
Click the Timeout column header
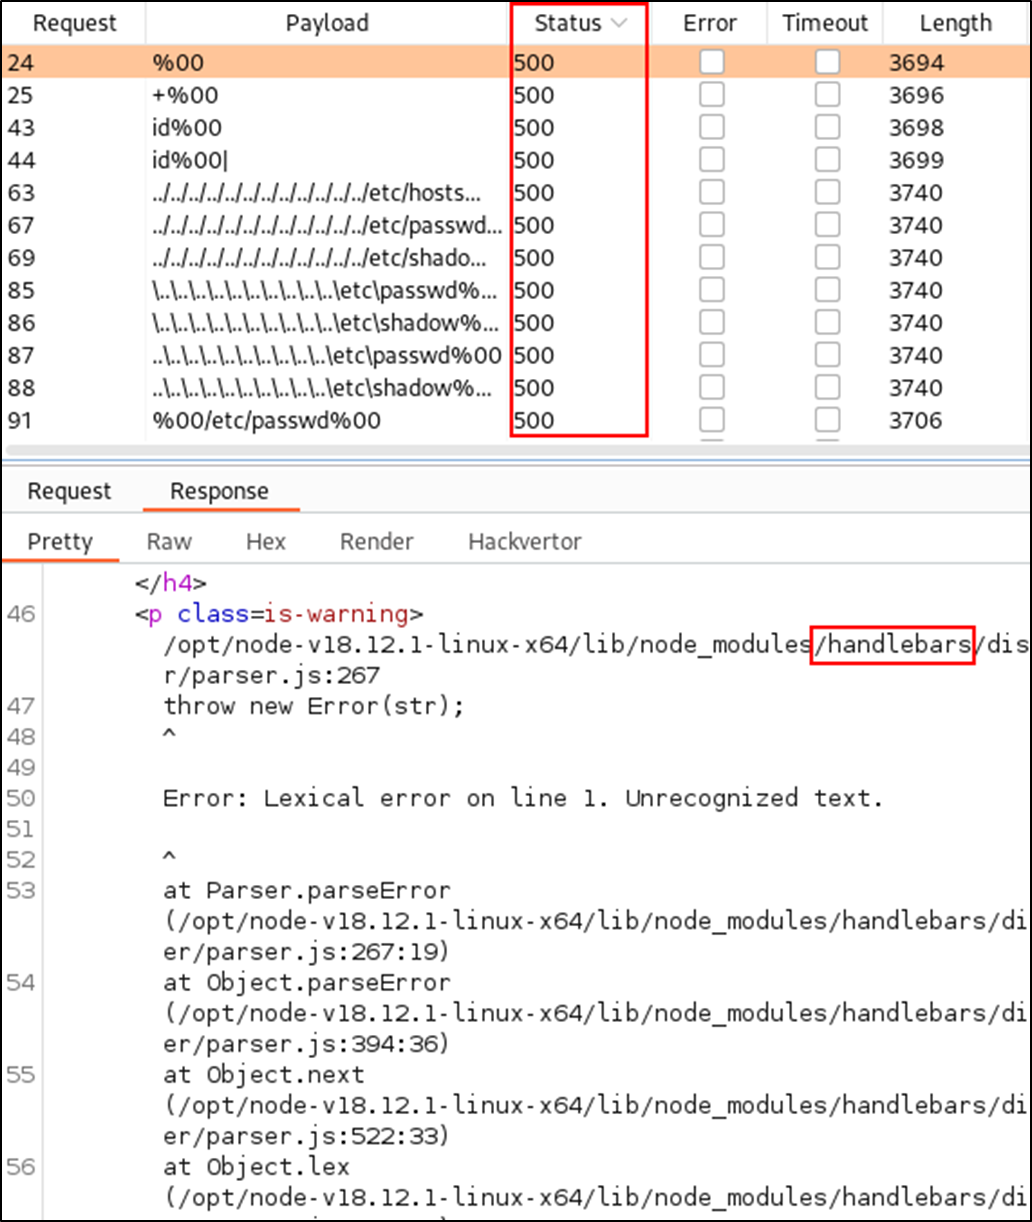pos(825,23)
